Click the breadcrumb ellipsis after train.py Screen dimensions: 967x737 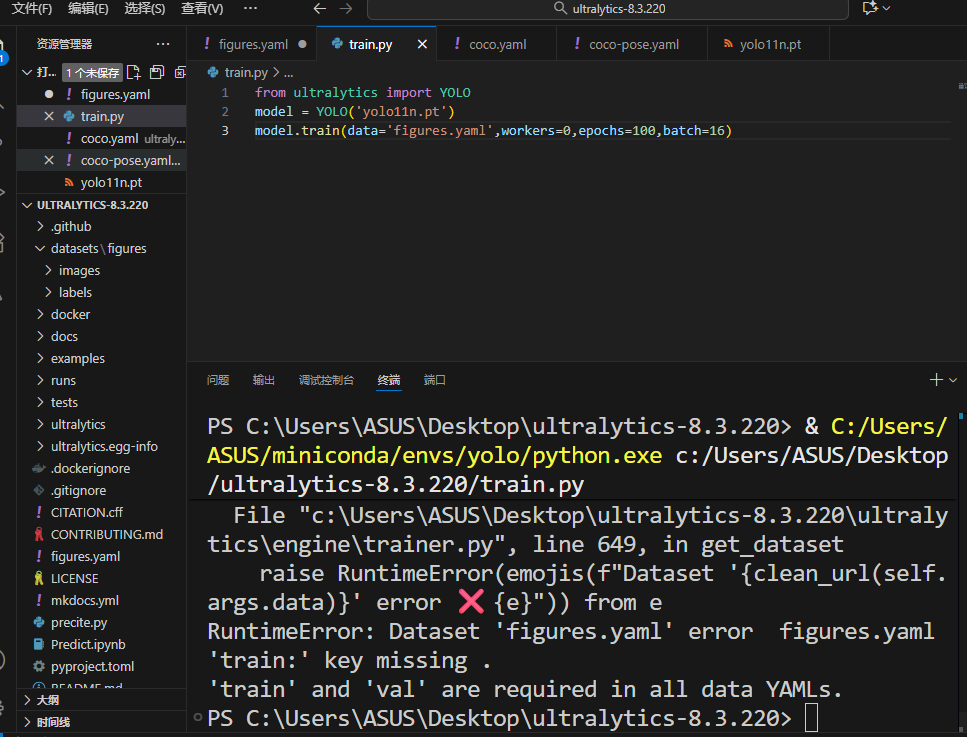click(289, 73)
